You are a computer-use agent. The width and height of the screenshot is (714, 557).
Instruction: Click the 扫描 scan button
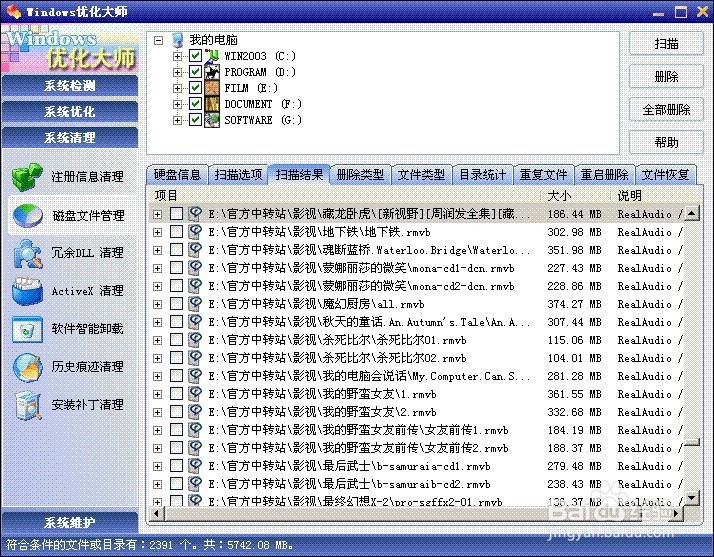[666, 44]
